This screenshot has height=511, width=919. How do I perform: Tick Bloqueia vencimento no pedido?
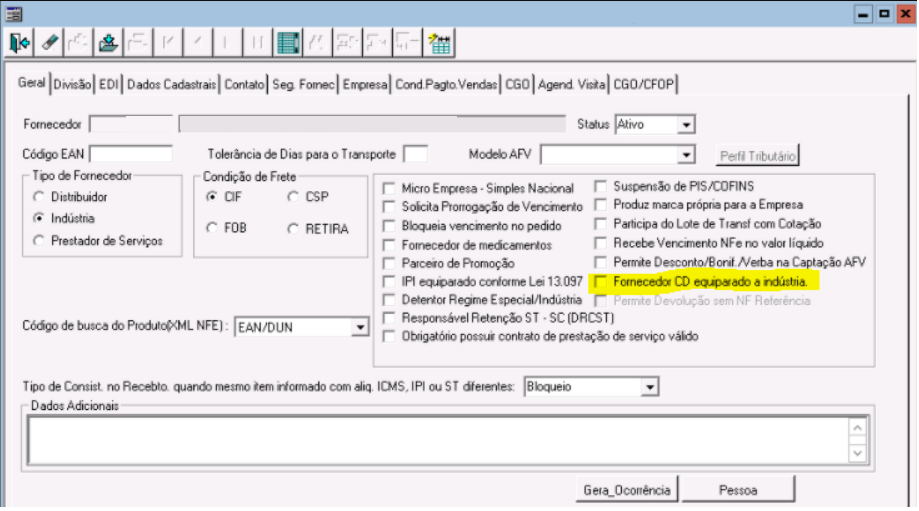(x=389, y=226)
